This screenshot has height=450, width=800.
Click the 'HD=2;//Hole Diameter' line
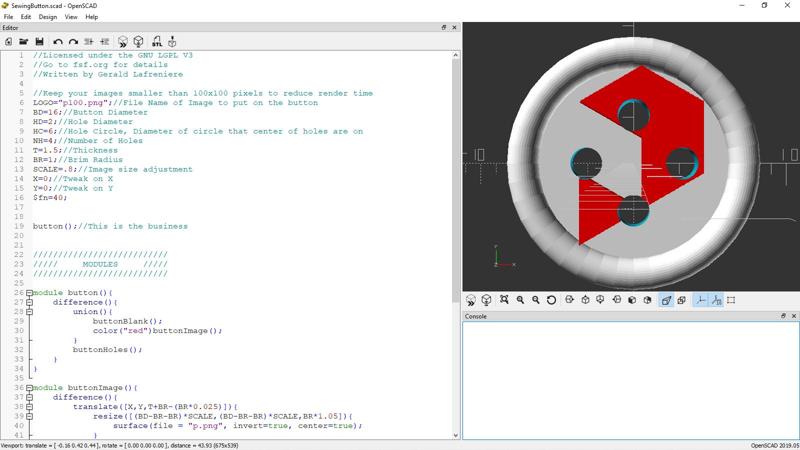(x=83, y=121)
